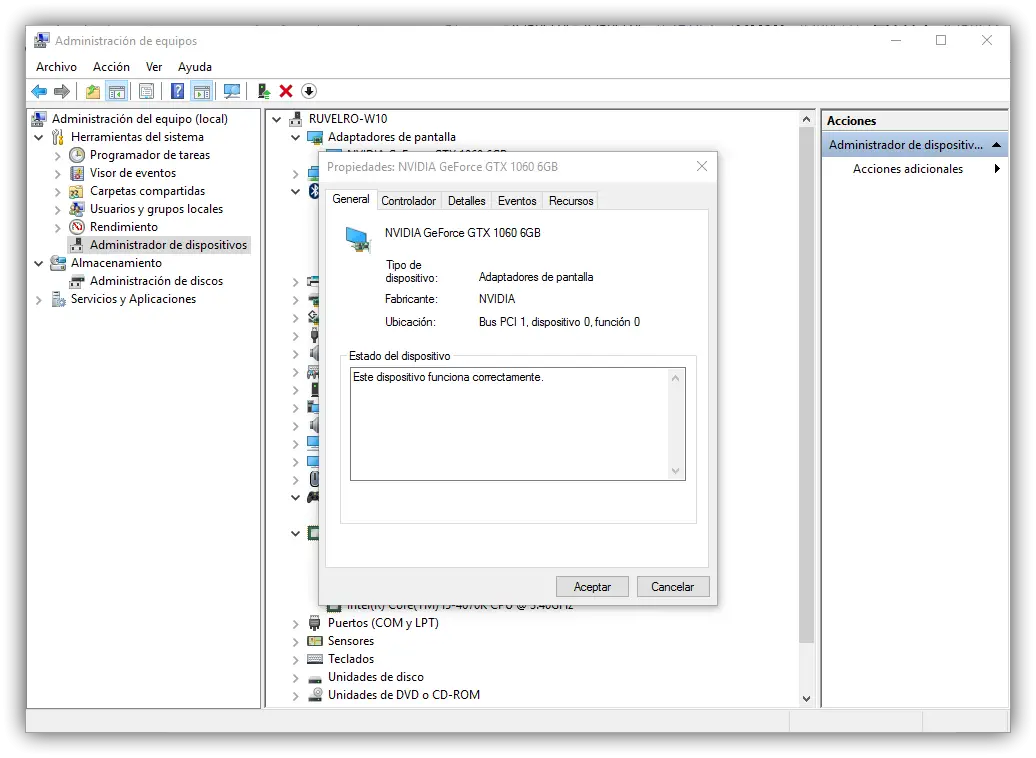Viewport: 1036px width, 758px height.
Task: Expand Programador de tareas node
Action: [57, 155]
